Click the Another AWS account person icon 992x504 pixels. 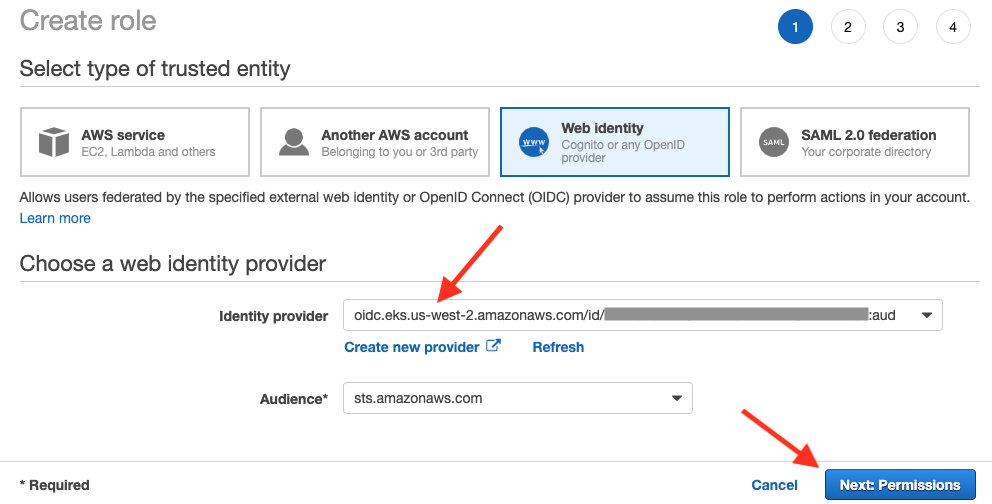tap(294, 142)
